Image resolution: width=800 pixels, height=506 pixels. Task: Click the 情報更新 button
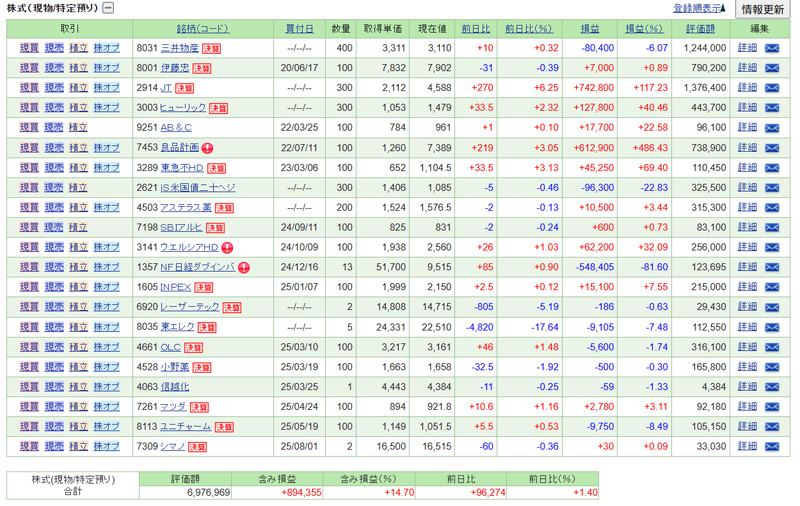tap(763, 9)
